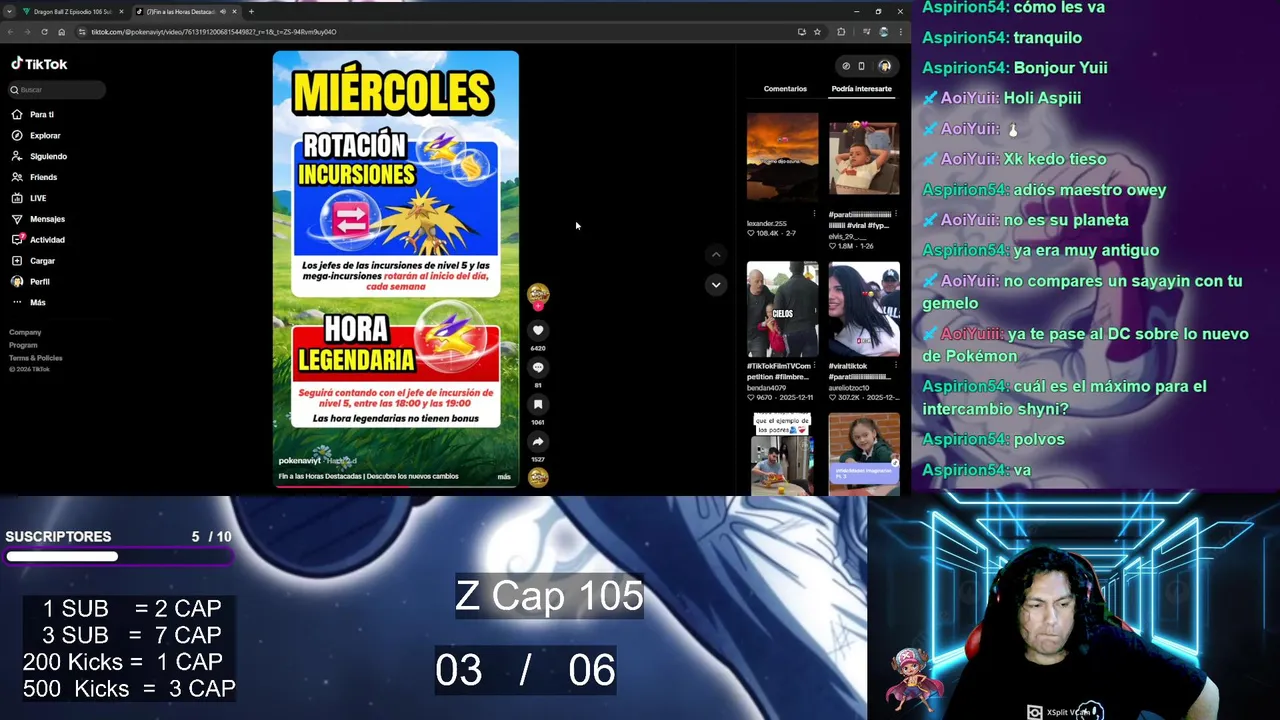The height and width of the screenshot is (720, 1280).
Task: Open the browser extensions puzzle icon
Action: tap(841, 32)
